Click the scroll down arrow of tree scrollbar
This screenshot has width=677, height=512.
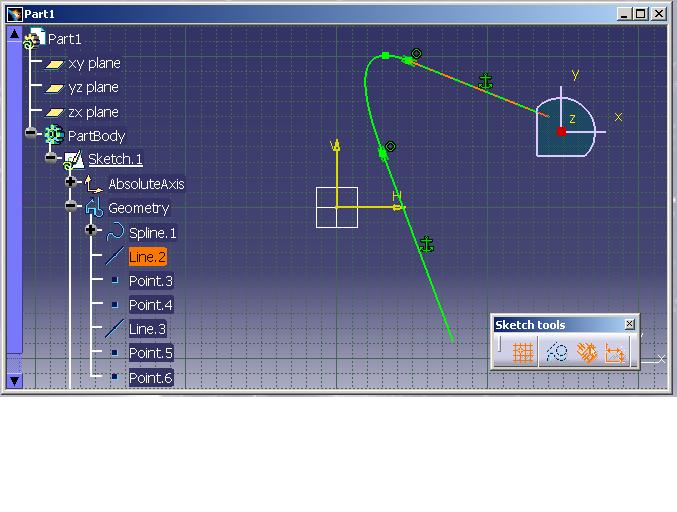(14, 381)
